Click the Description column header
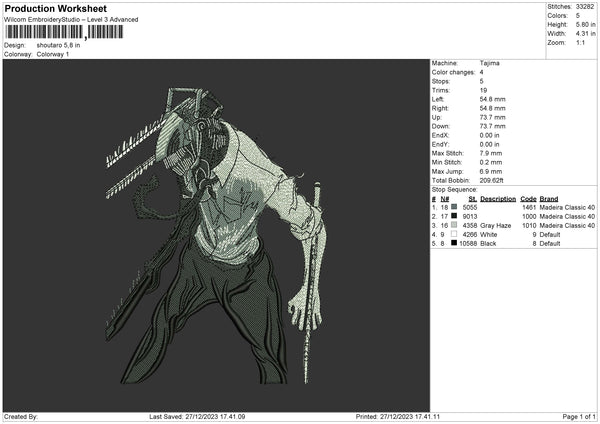This screenshot has height=424, width=600. [498, 199]
